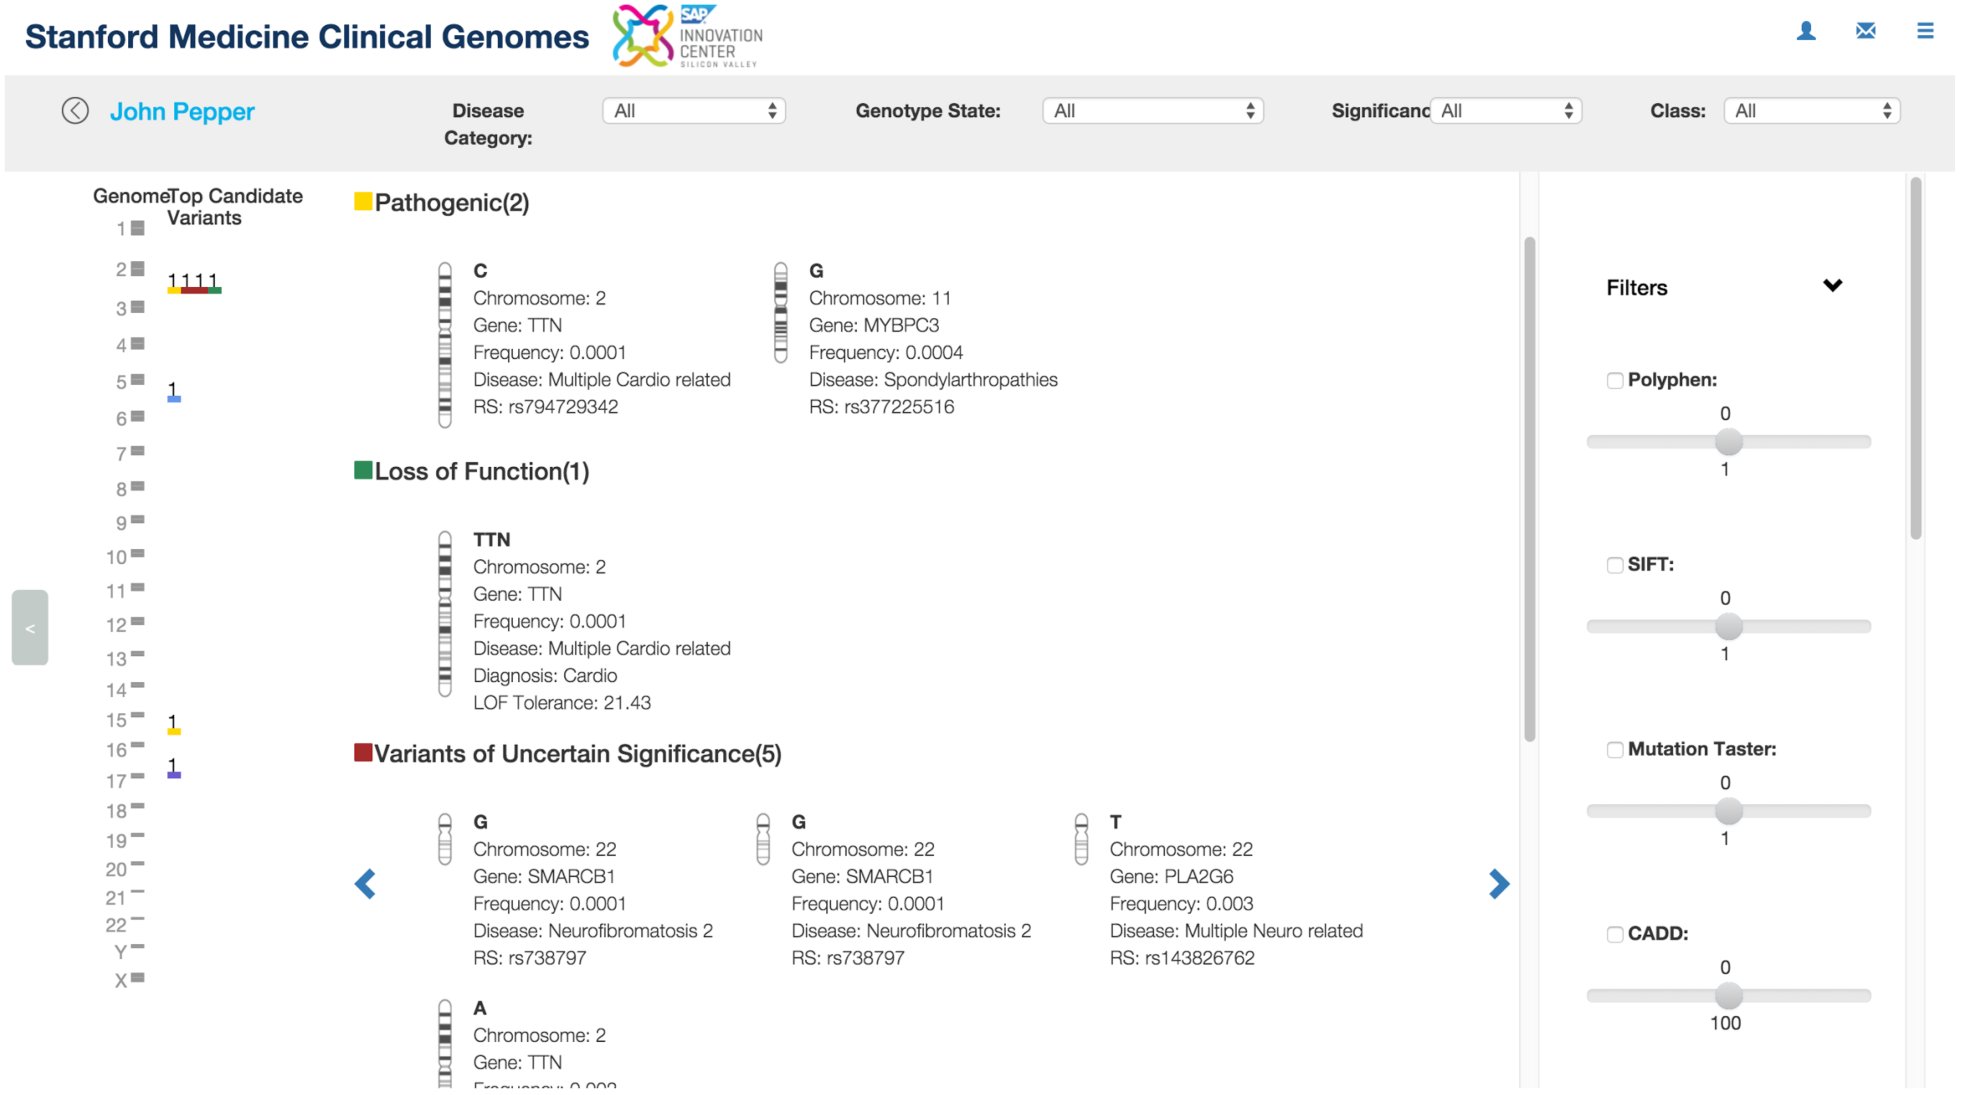This screenshot has height=1095, width=1961.
Task: Enable the Mutation Taster checkbox
Action: [1615, 750]
